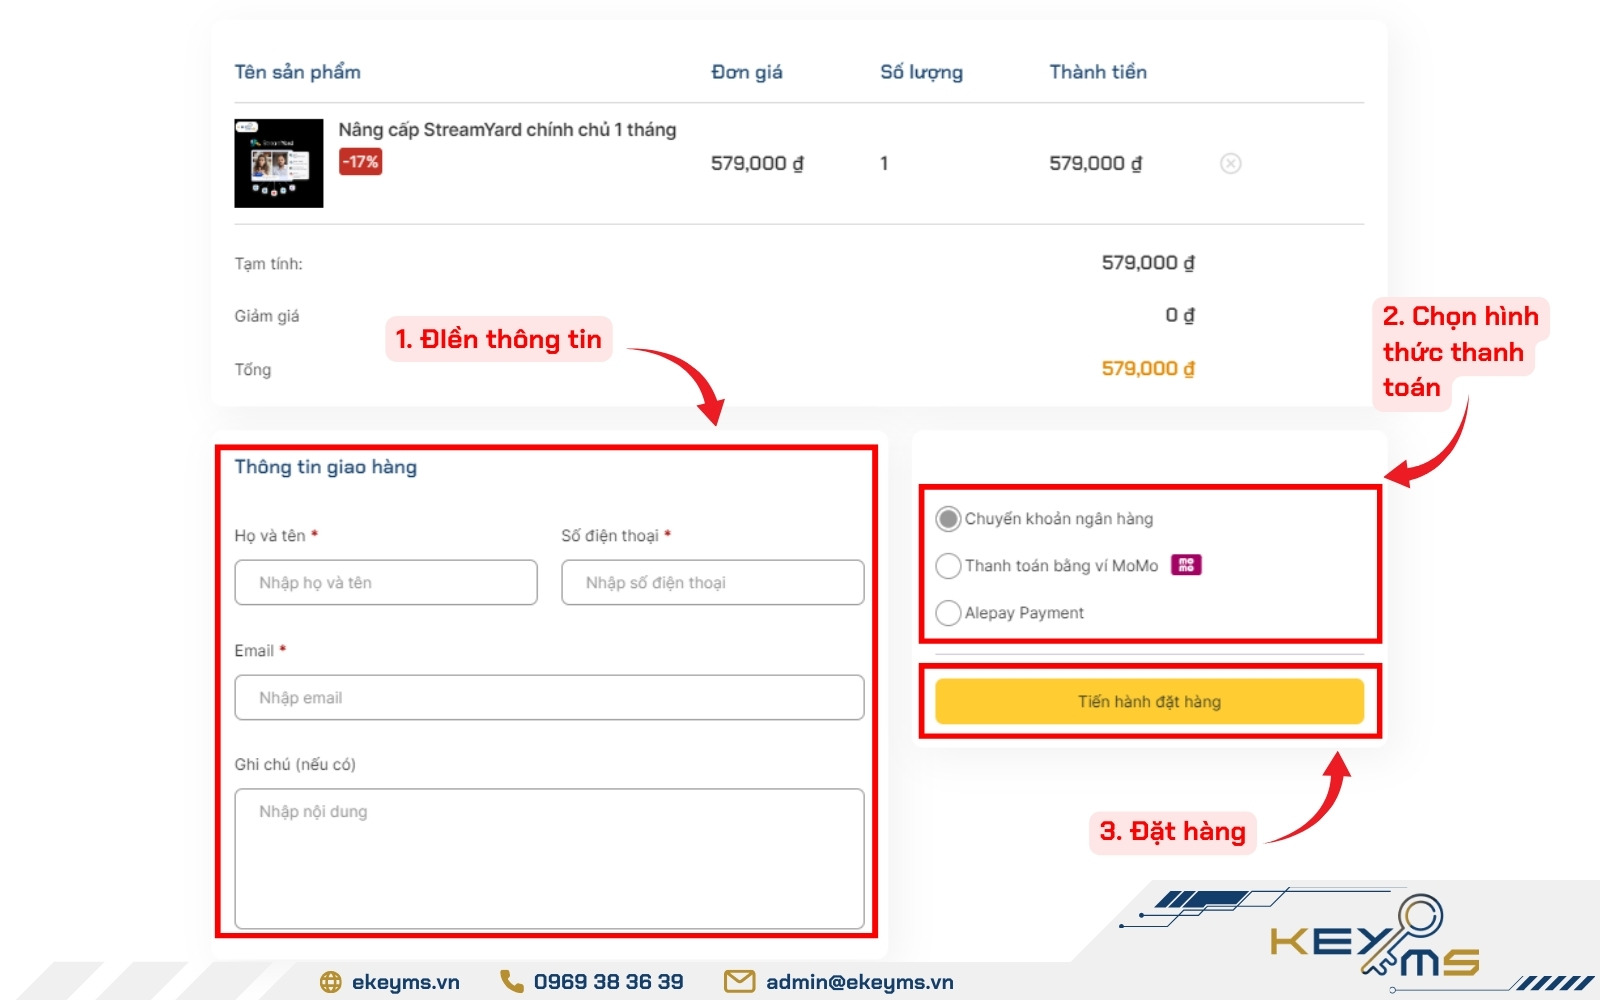Select the Thông tin giao hàng heading
Screen dimensions: 1600x1000
tap(325, 467)
